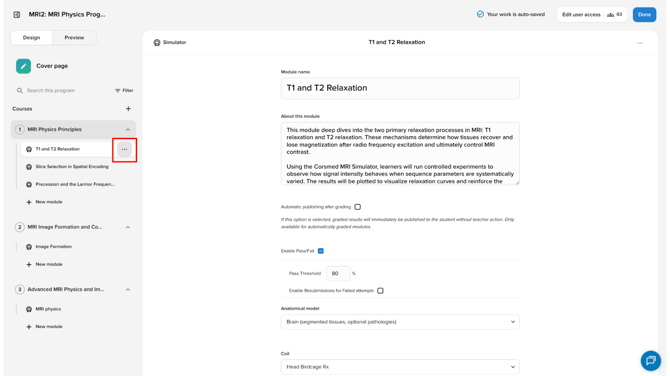Click Edit user access button
This screenshot has height=376, width=670.
point(592,15)
